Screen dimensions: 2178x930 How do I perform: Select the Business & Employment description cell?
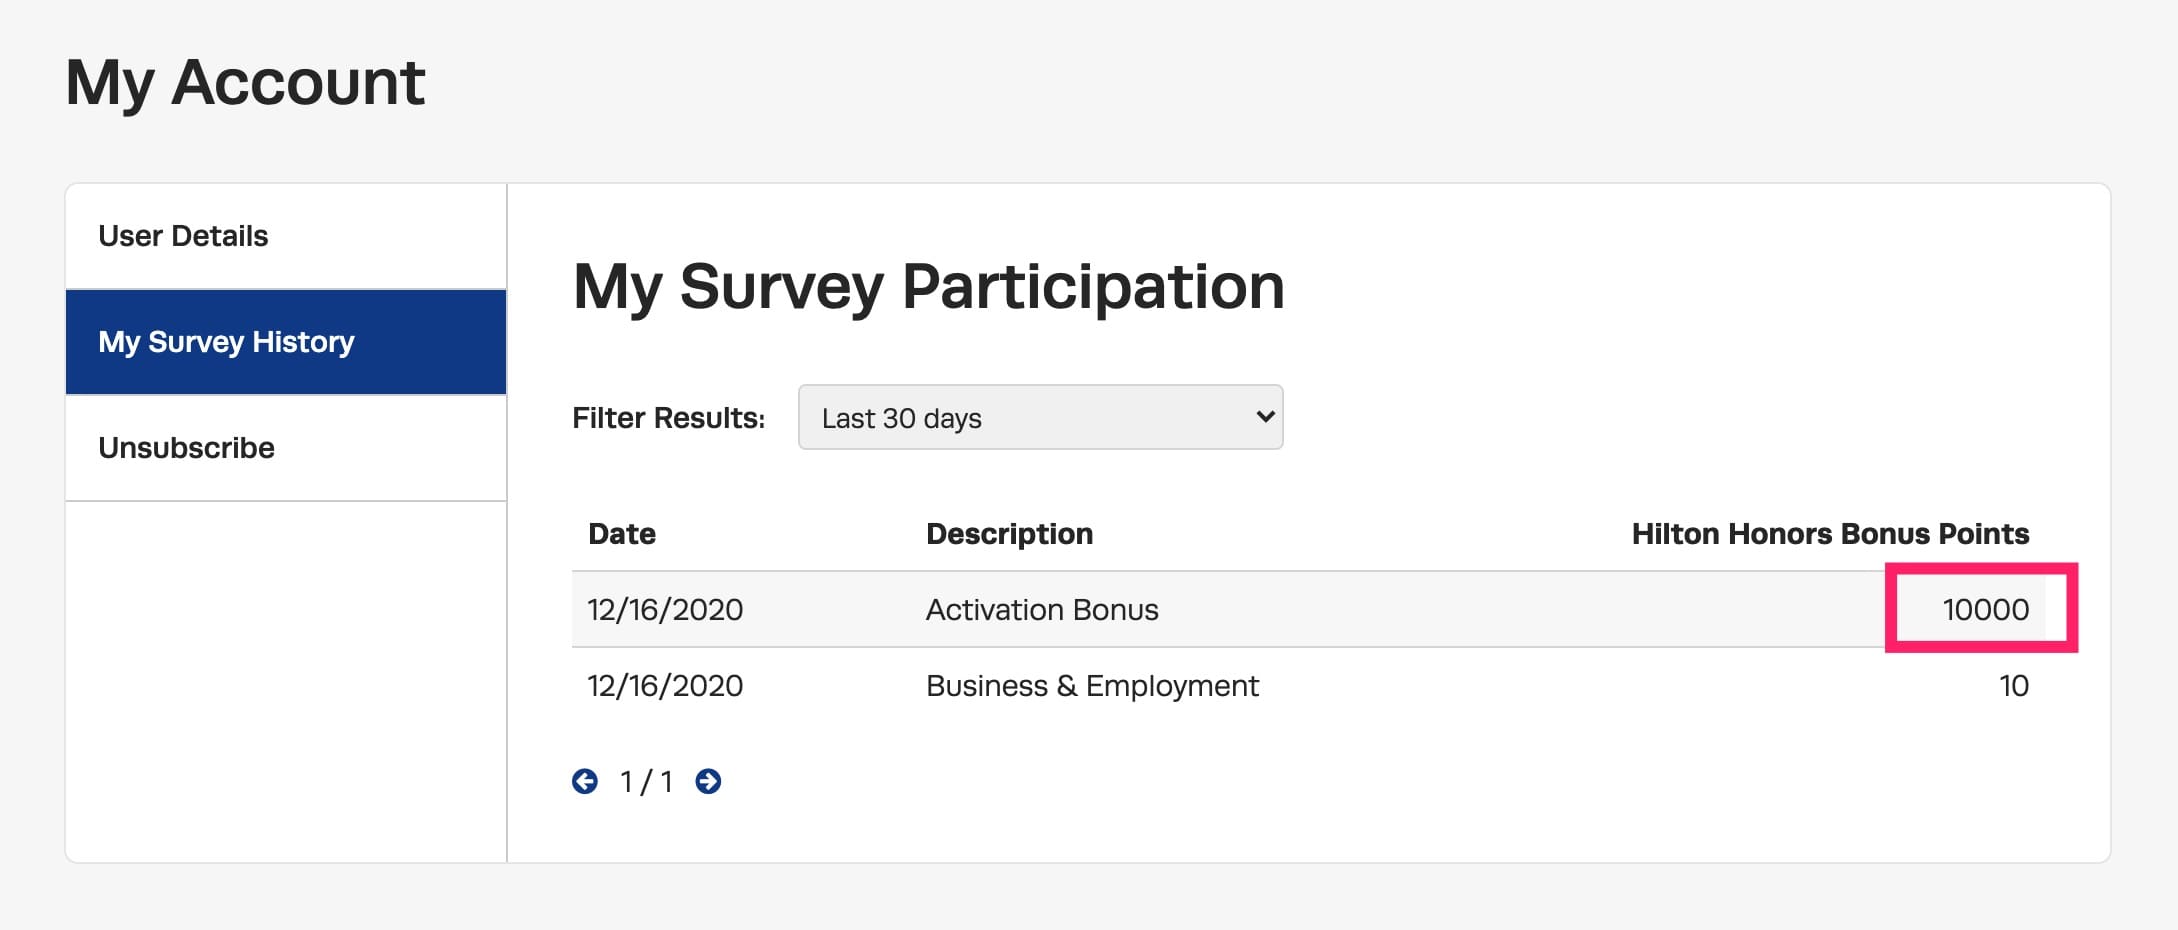tap(1092, 686)
